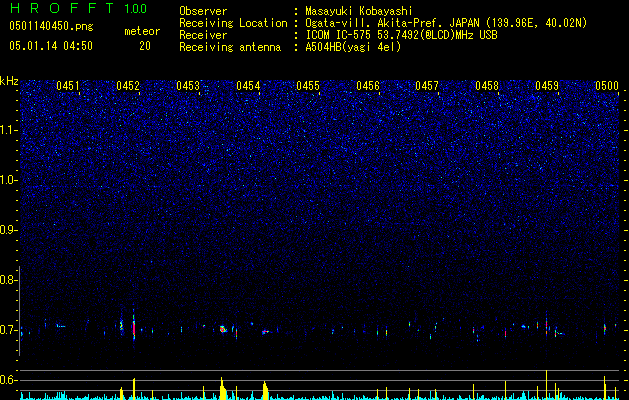Image resolution: width=629 pixels, height=400 pixels.
Task: Click the name Masayuki Kobayashi
Action: click(359, 11)
